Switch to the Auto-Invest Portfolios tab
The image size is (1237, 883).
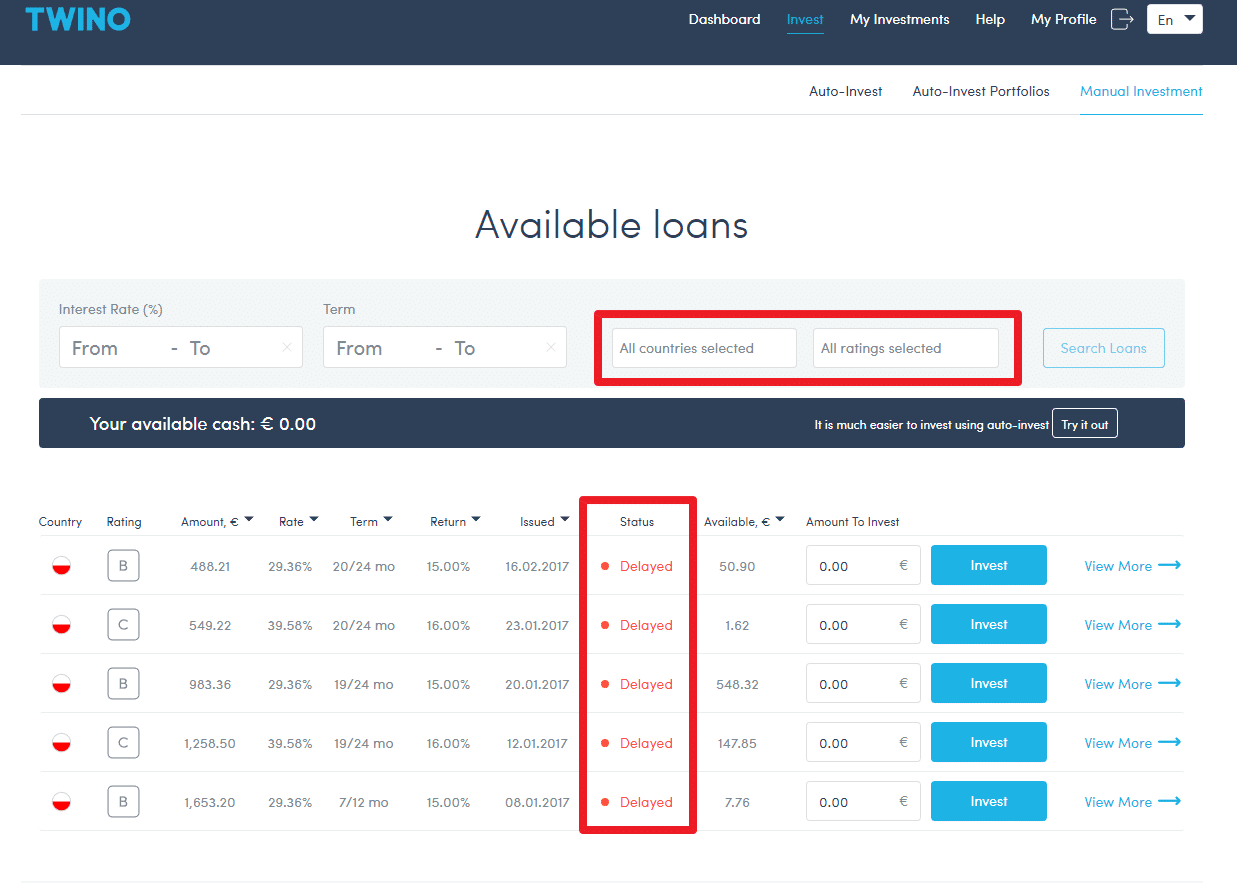(981, 91)
